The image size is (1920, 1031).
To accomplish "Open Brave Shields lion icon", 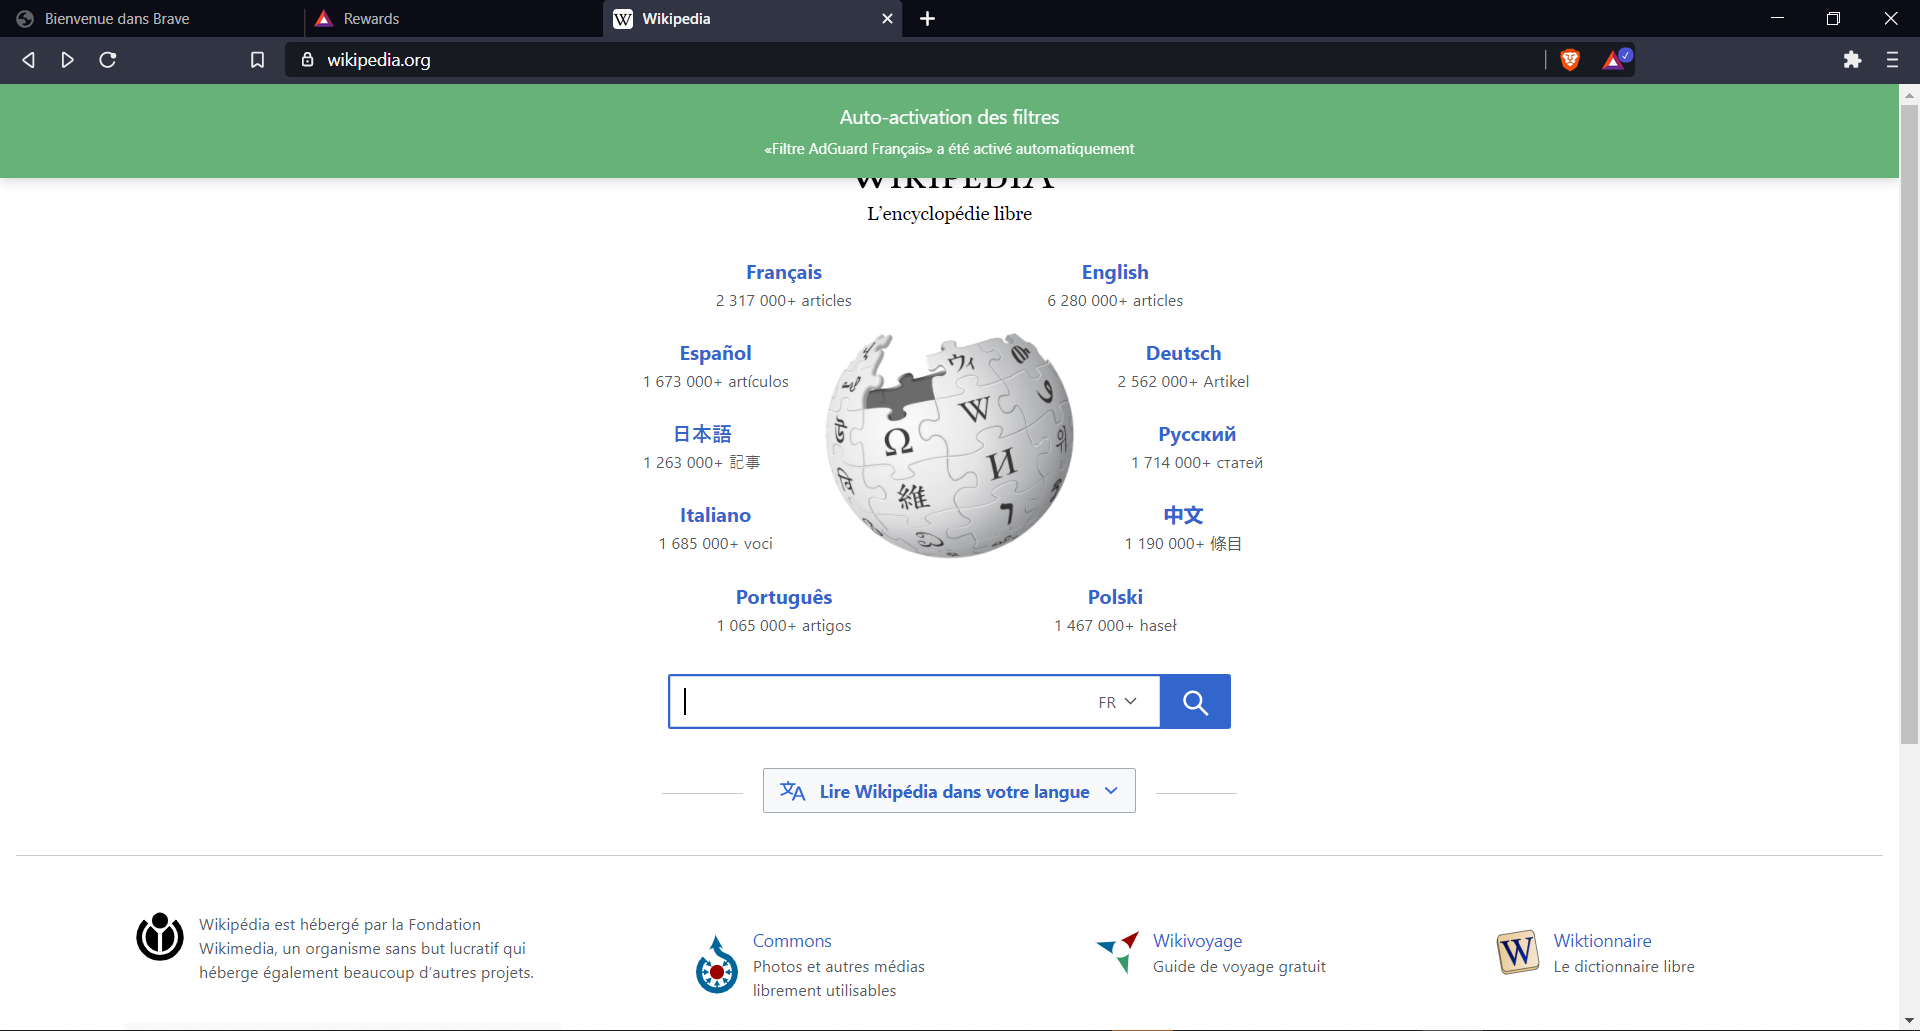I will point(1570,60).
